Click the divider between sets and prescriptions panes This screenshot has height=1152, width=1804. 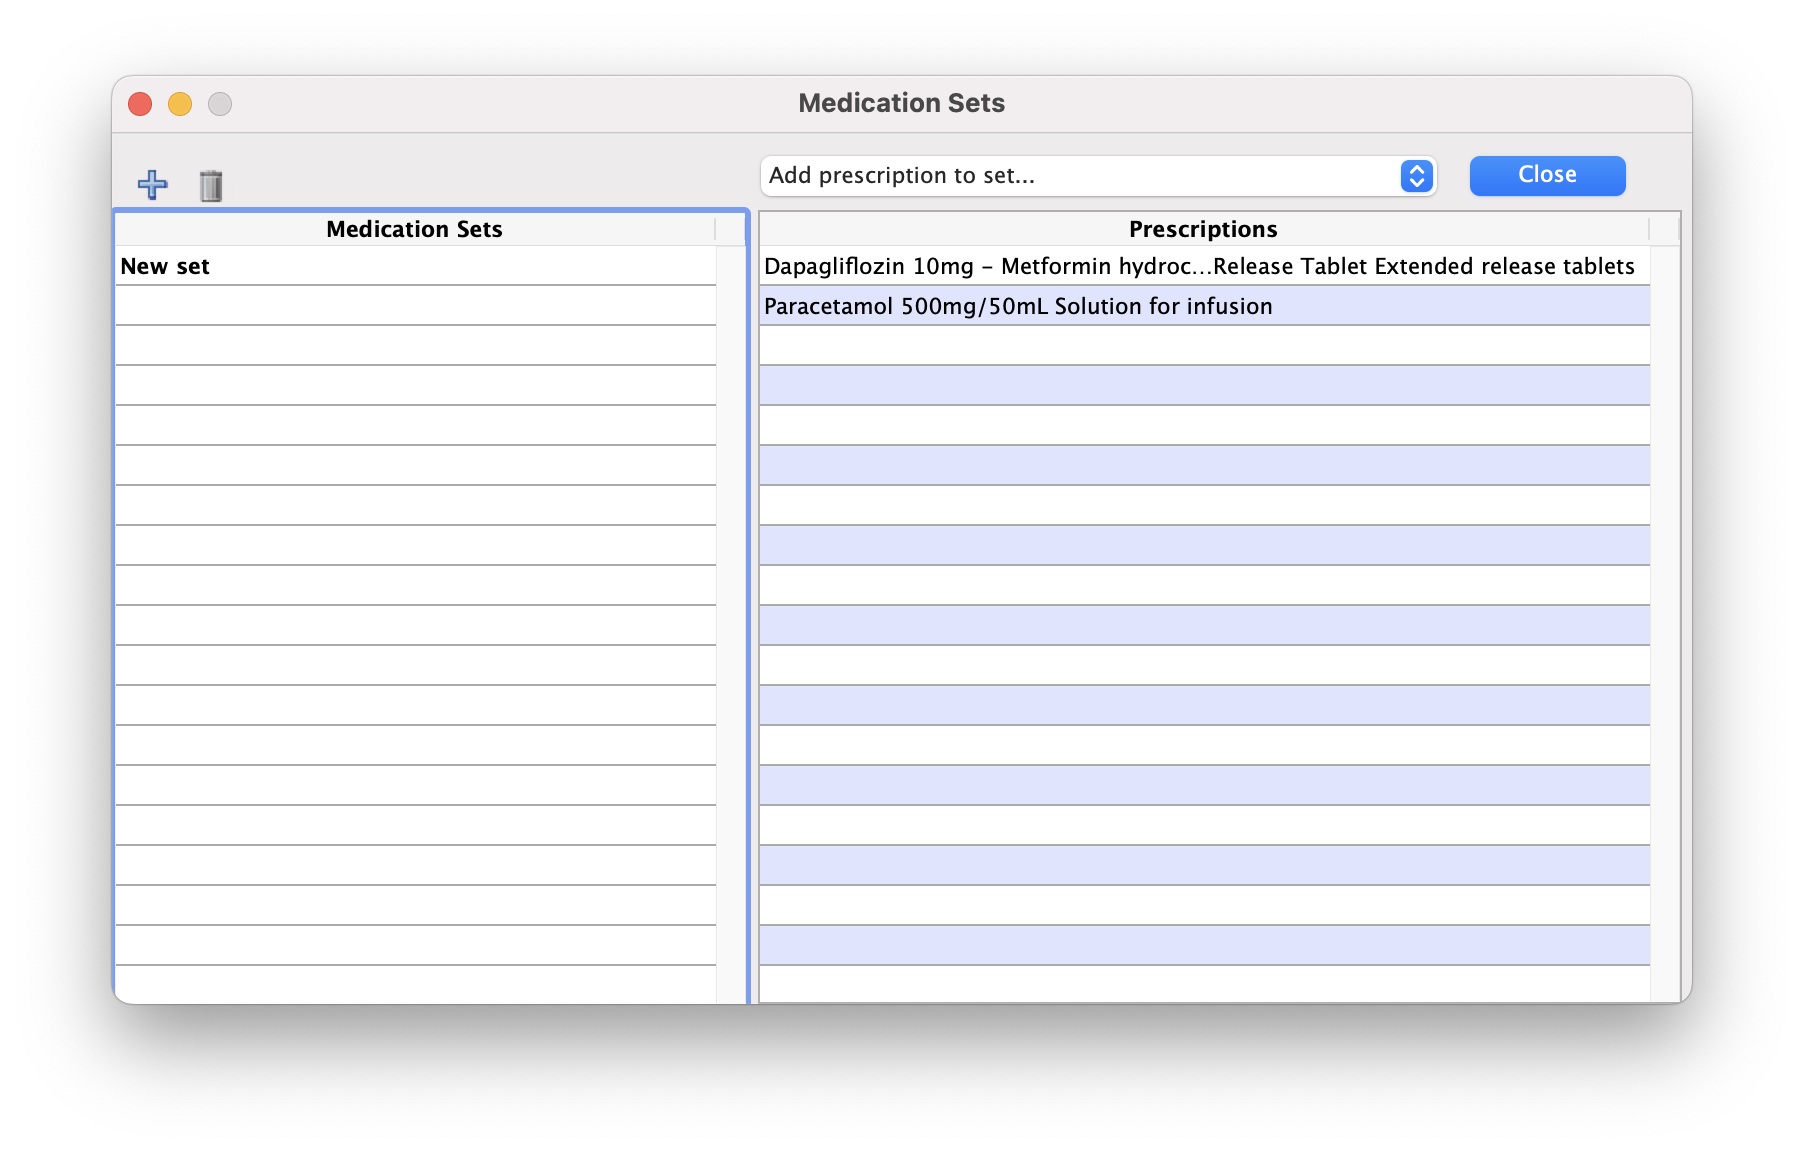tap(753, 600)
